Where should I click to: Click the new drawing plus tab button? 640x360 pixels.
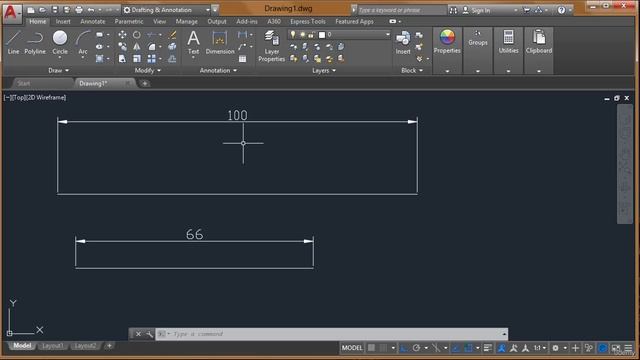point(144,83)
